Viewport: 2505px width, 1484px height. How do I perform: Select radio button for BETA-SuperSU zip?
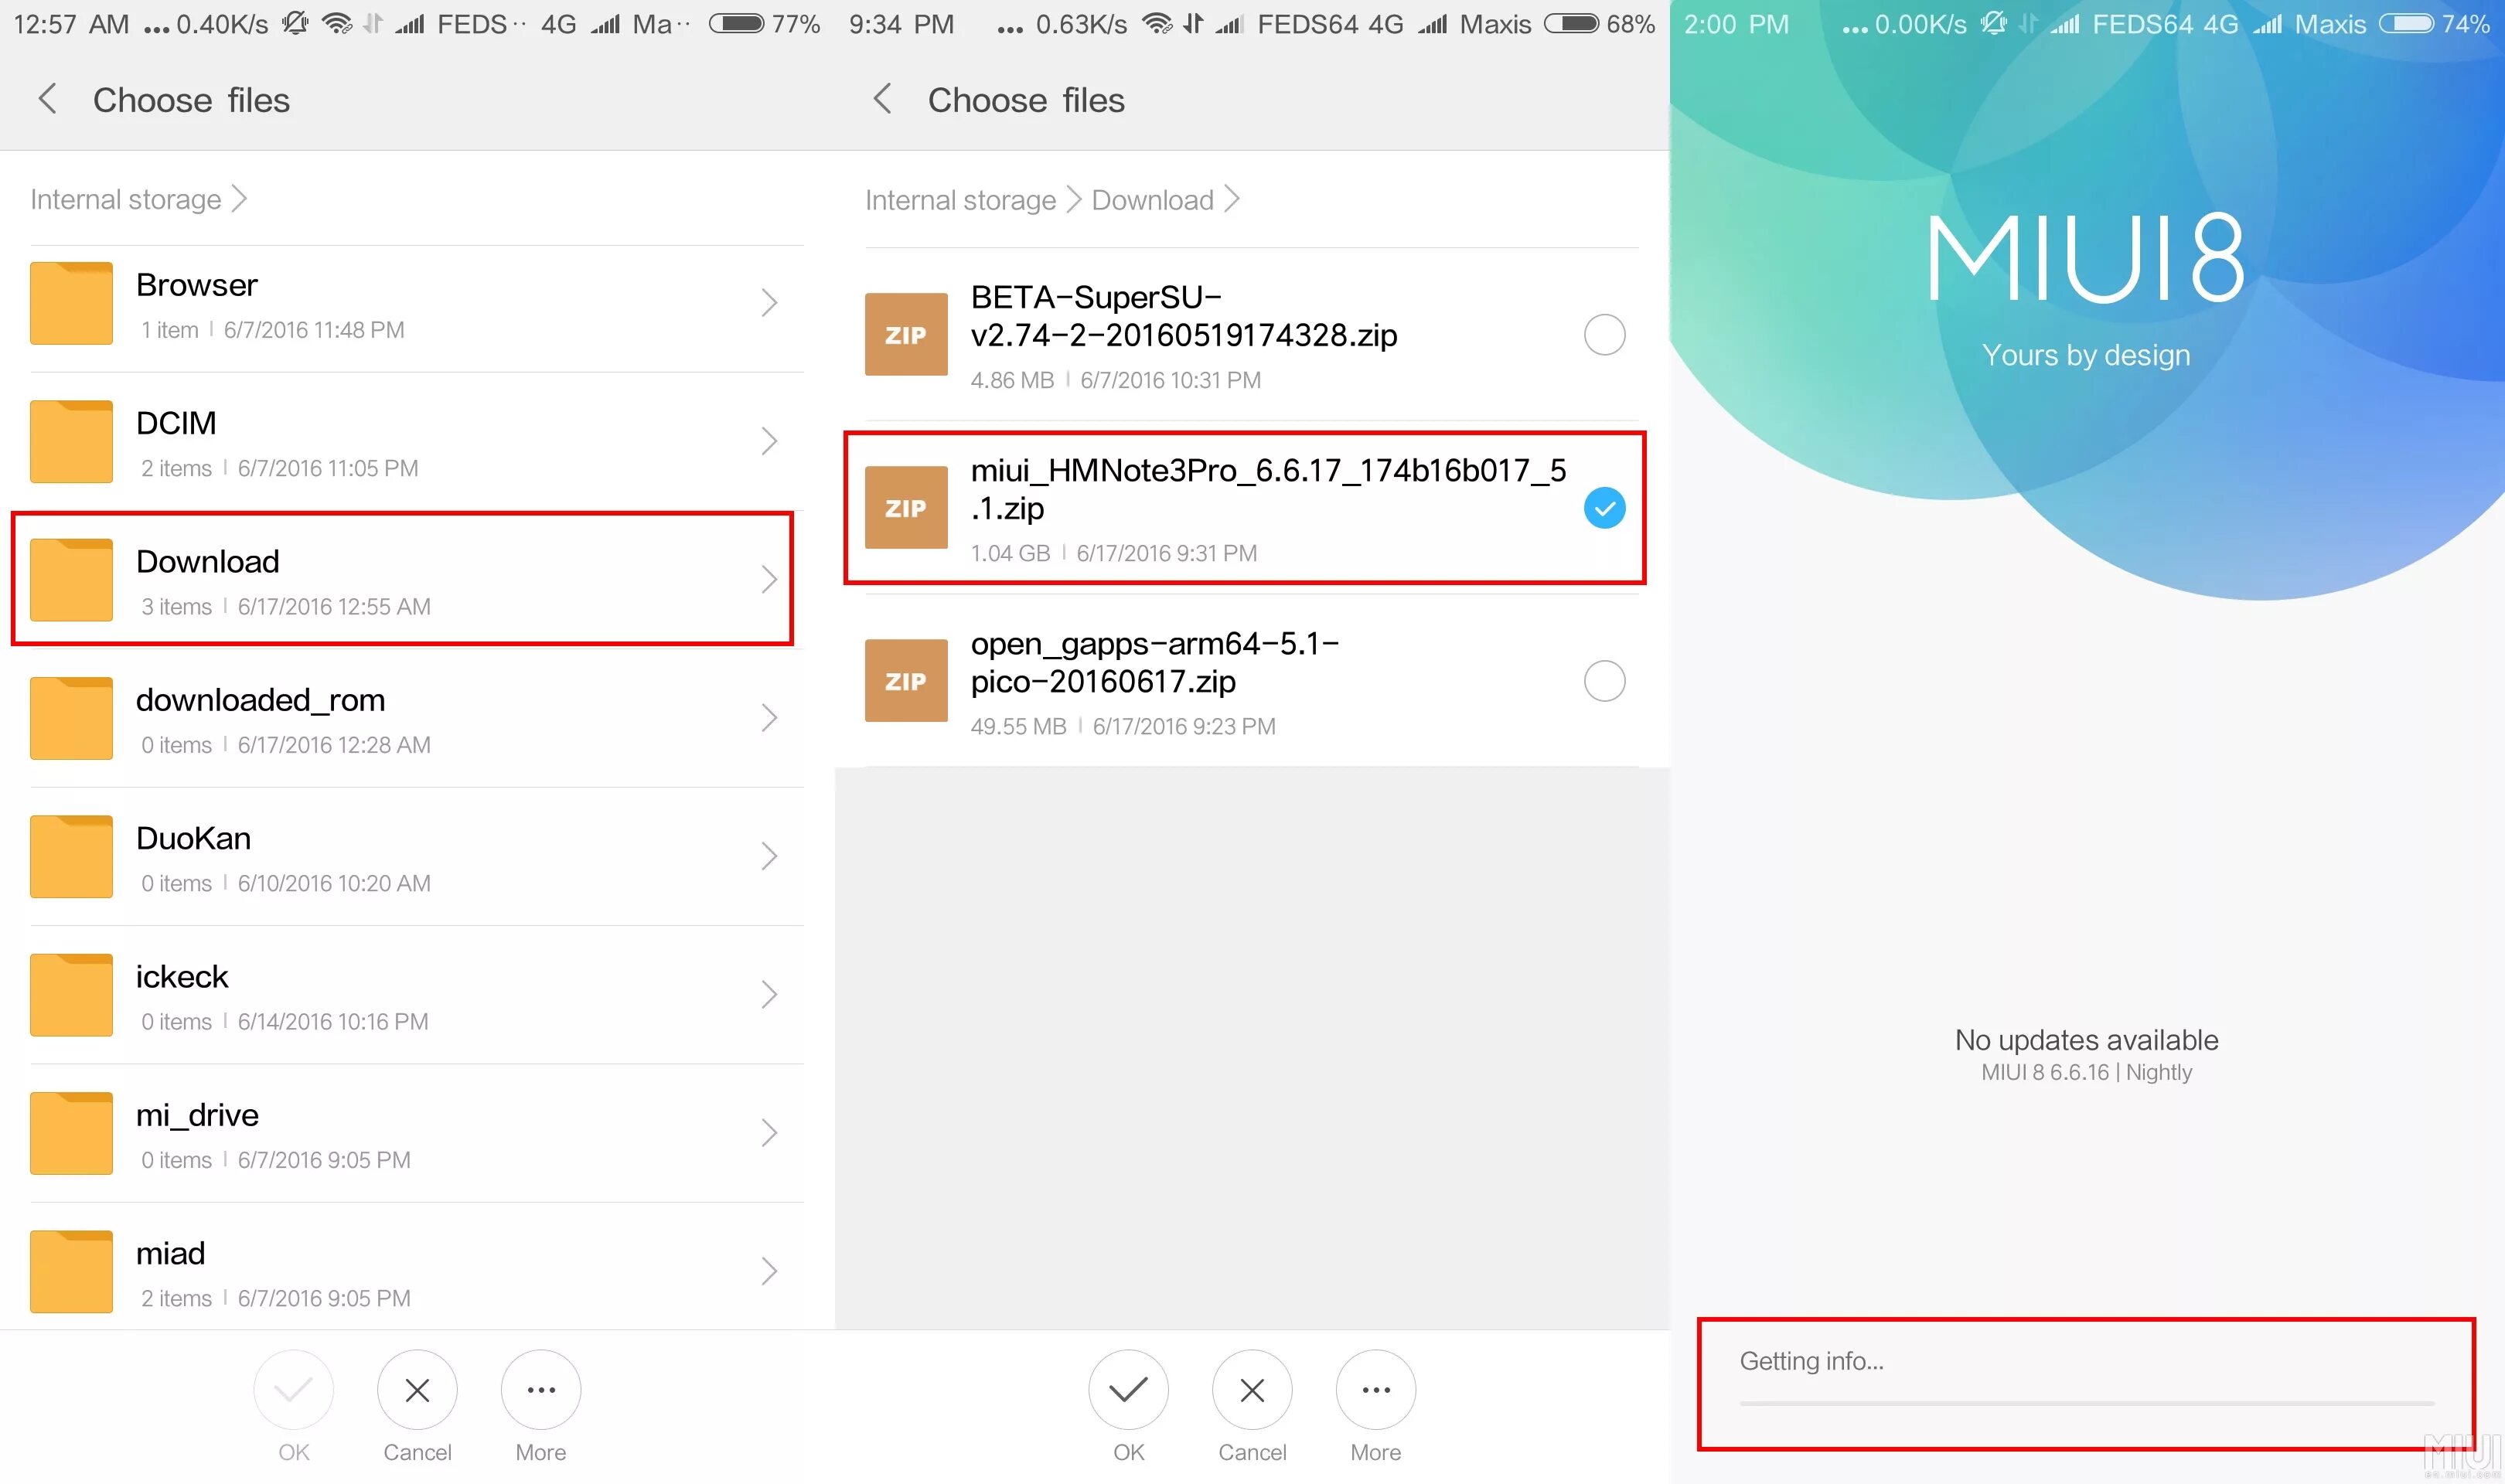pos(1604,335)
